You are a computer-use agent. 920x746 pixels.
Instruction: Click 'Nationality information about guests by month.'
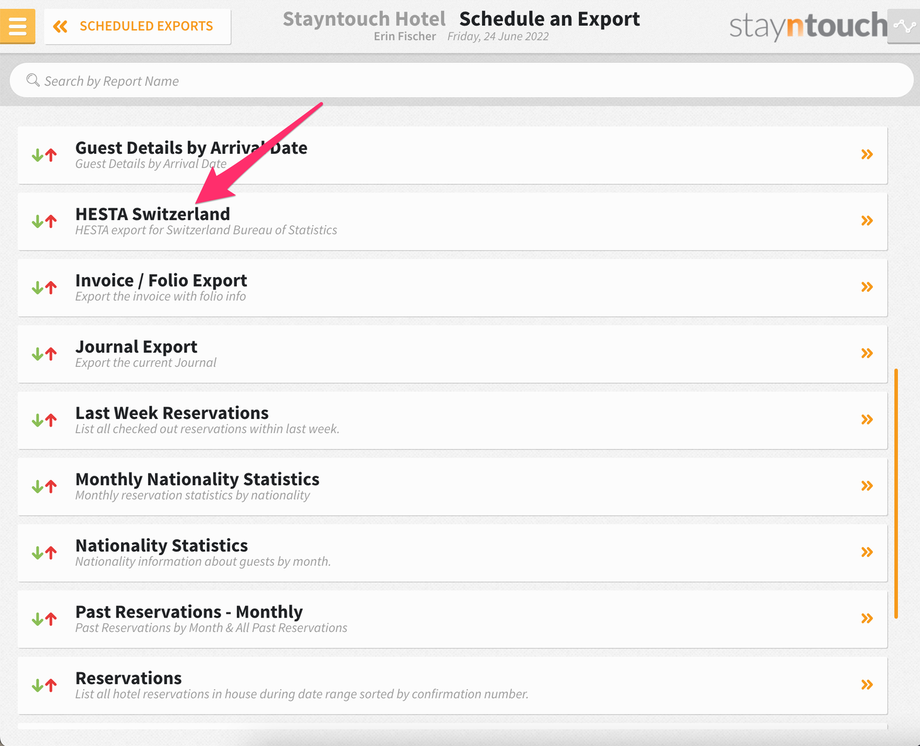pos(203,562)
